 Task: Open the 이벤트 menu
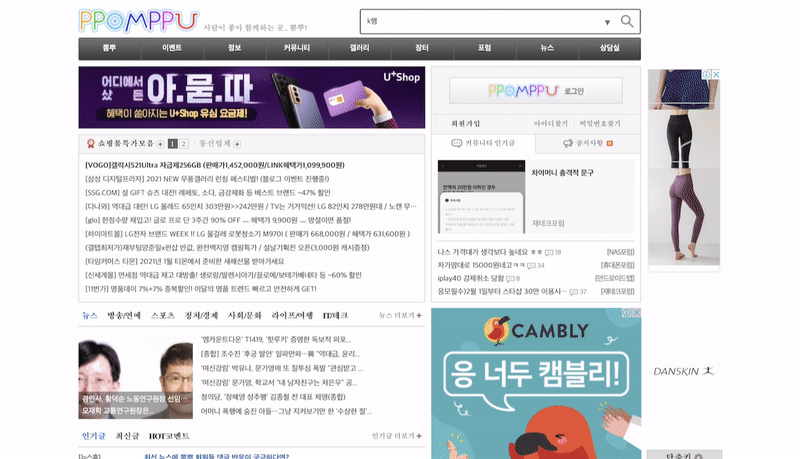click(172, 48)
